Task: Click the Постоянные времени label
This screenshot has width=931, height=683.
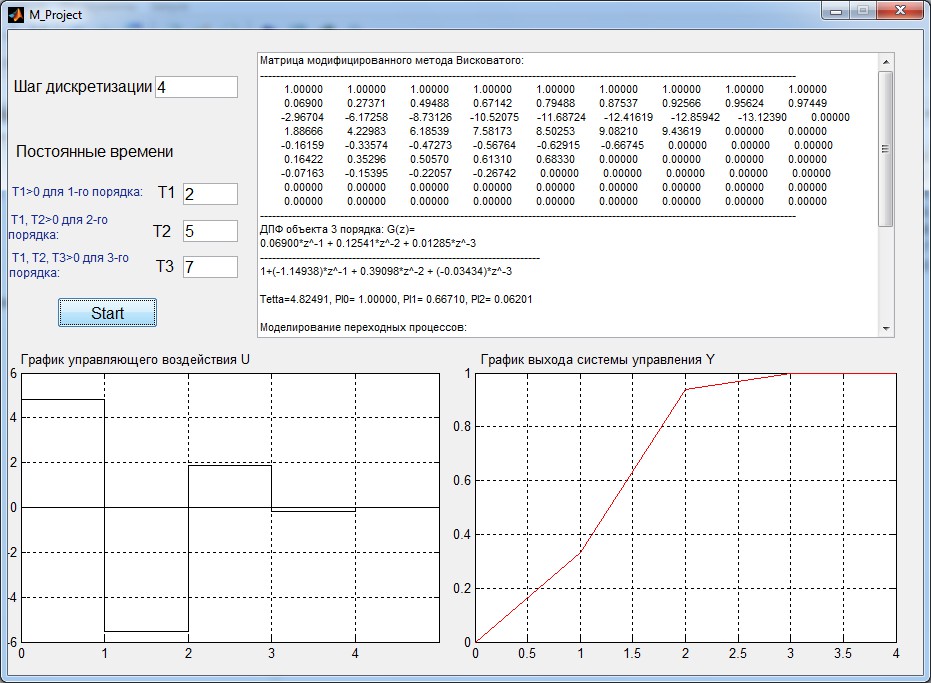Action: (94, 151)
